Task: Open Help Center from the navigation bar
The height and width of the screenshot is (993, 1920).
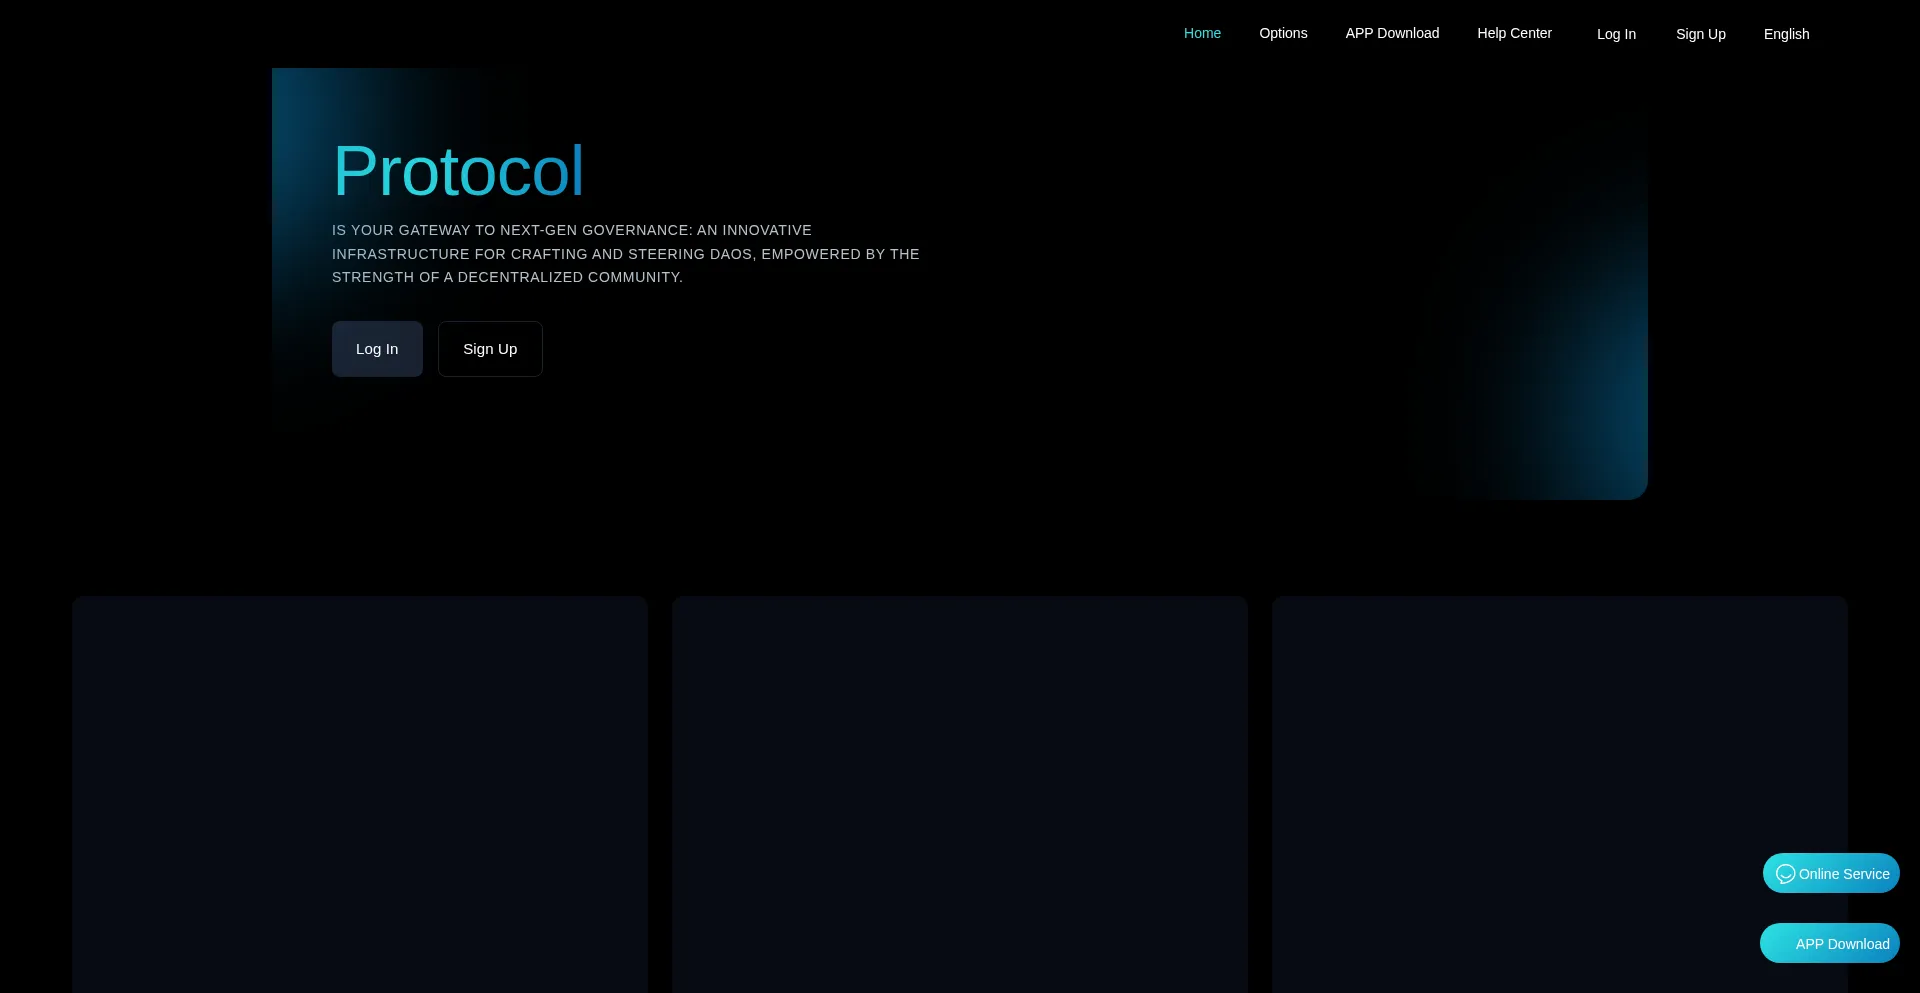Action: [1514, 33]
